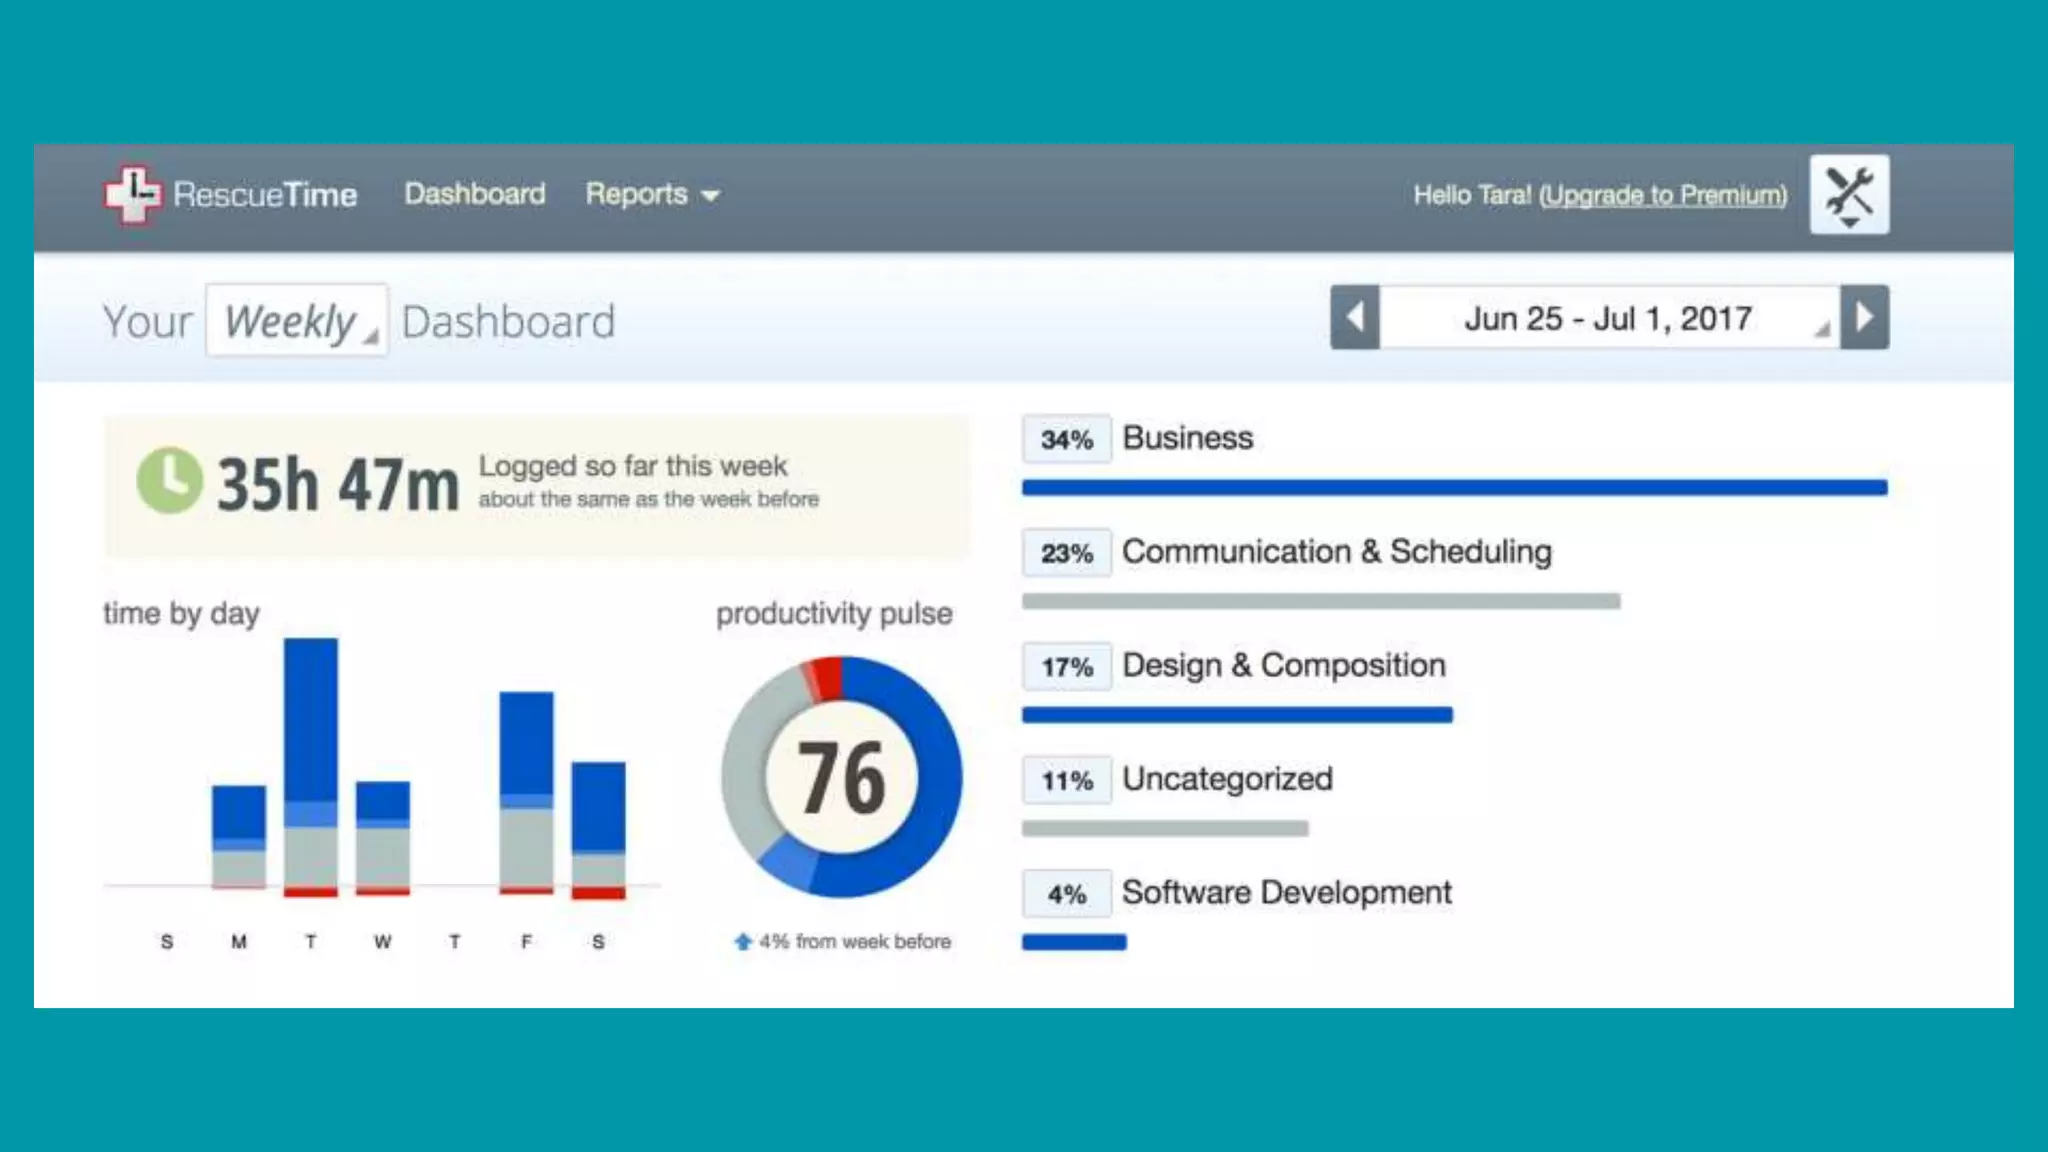Click the blue up arrow under pulse
The image size is (2048, 1152).
click(x=743, y=941)
